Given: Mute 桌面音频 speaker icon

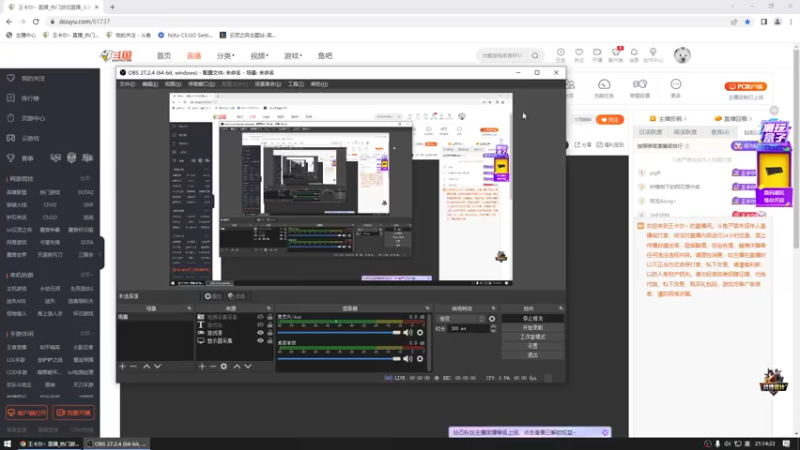Looking at the screenshot, I should 408,359.
